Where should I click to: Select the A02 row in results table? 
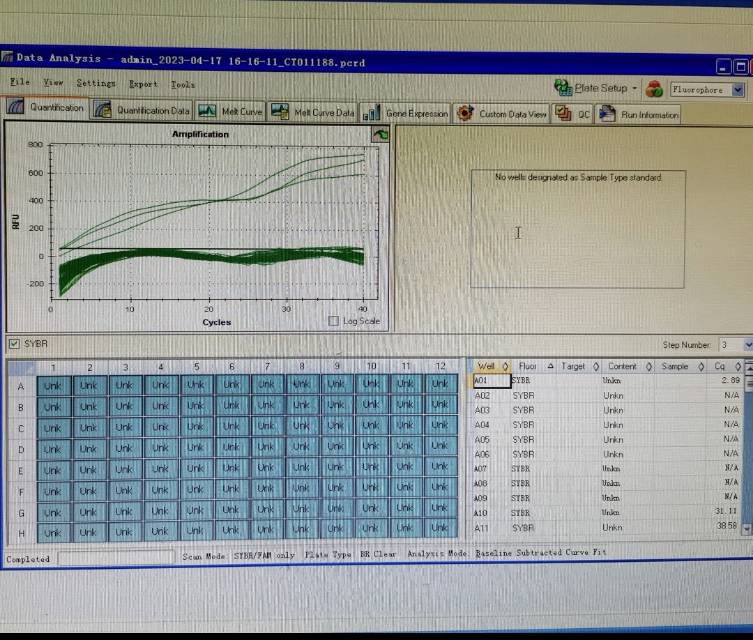[x=607, y=396]
